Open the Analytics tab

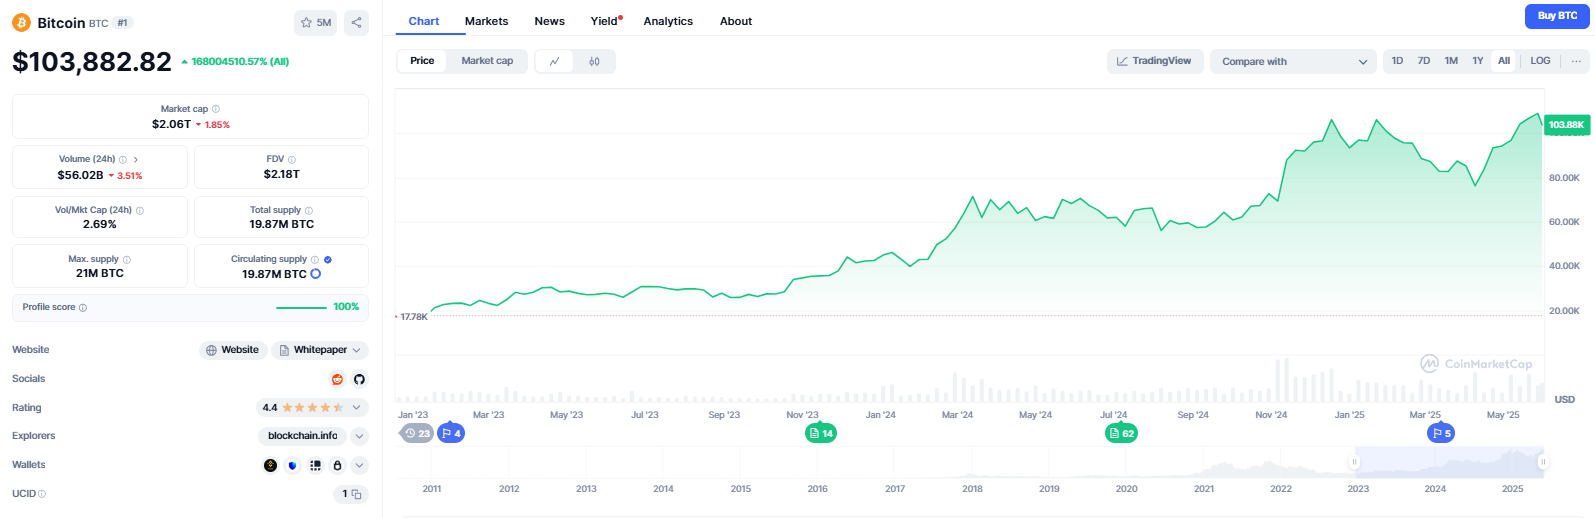pos(668,21)
